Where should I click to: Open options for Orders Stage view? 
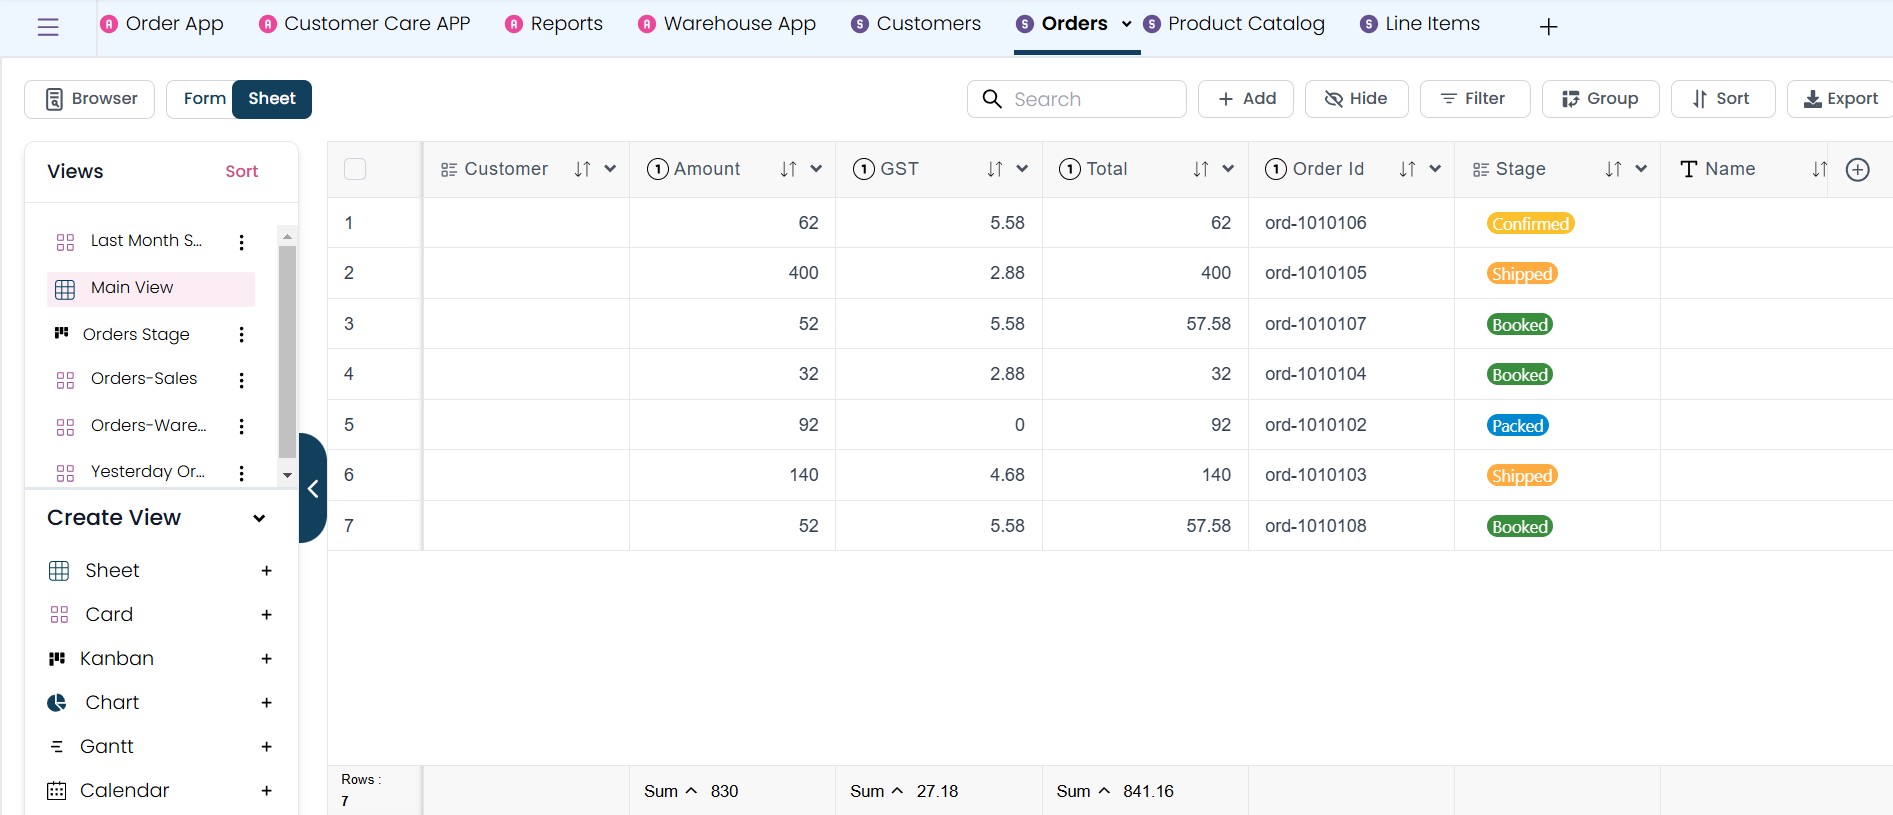point(241,335)
